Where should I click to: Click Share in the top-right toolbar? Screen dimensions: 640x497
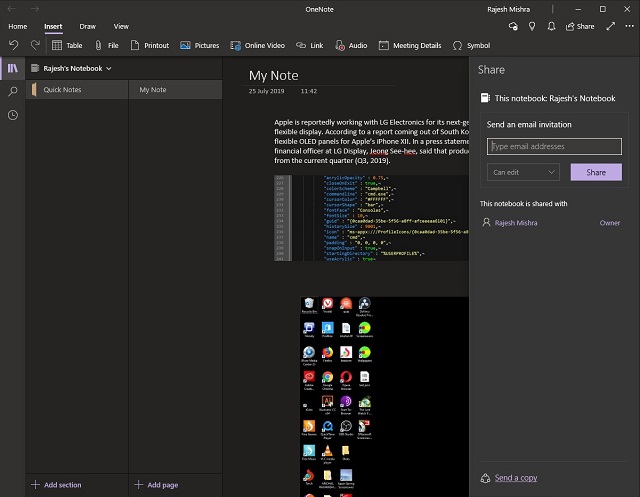pyautogui.click(x=580, y=27)
